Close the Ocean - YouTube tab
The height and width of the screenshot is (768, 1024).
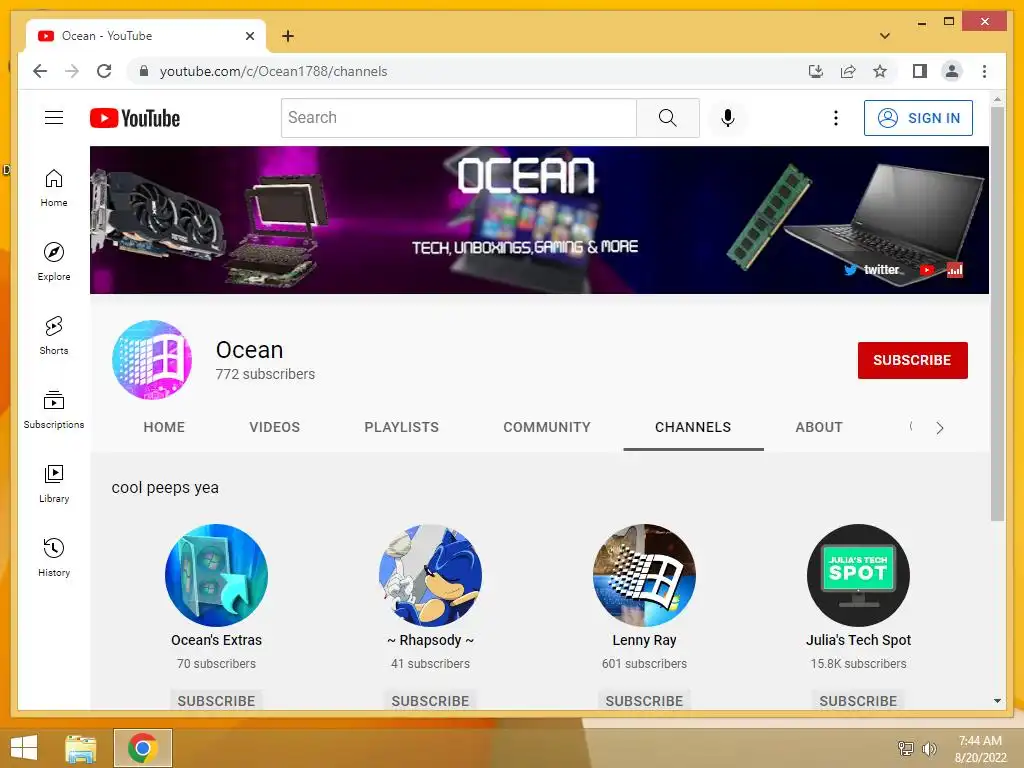click(x=249, y=36)
